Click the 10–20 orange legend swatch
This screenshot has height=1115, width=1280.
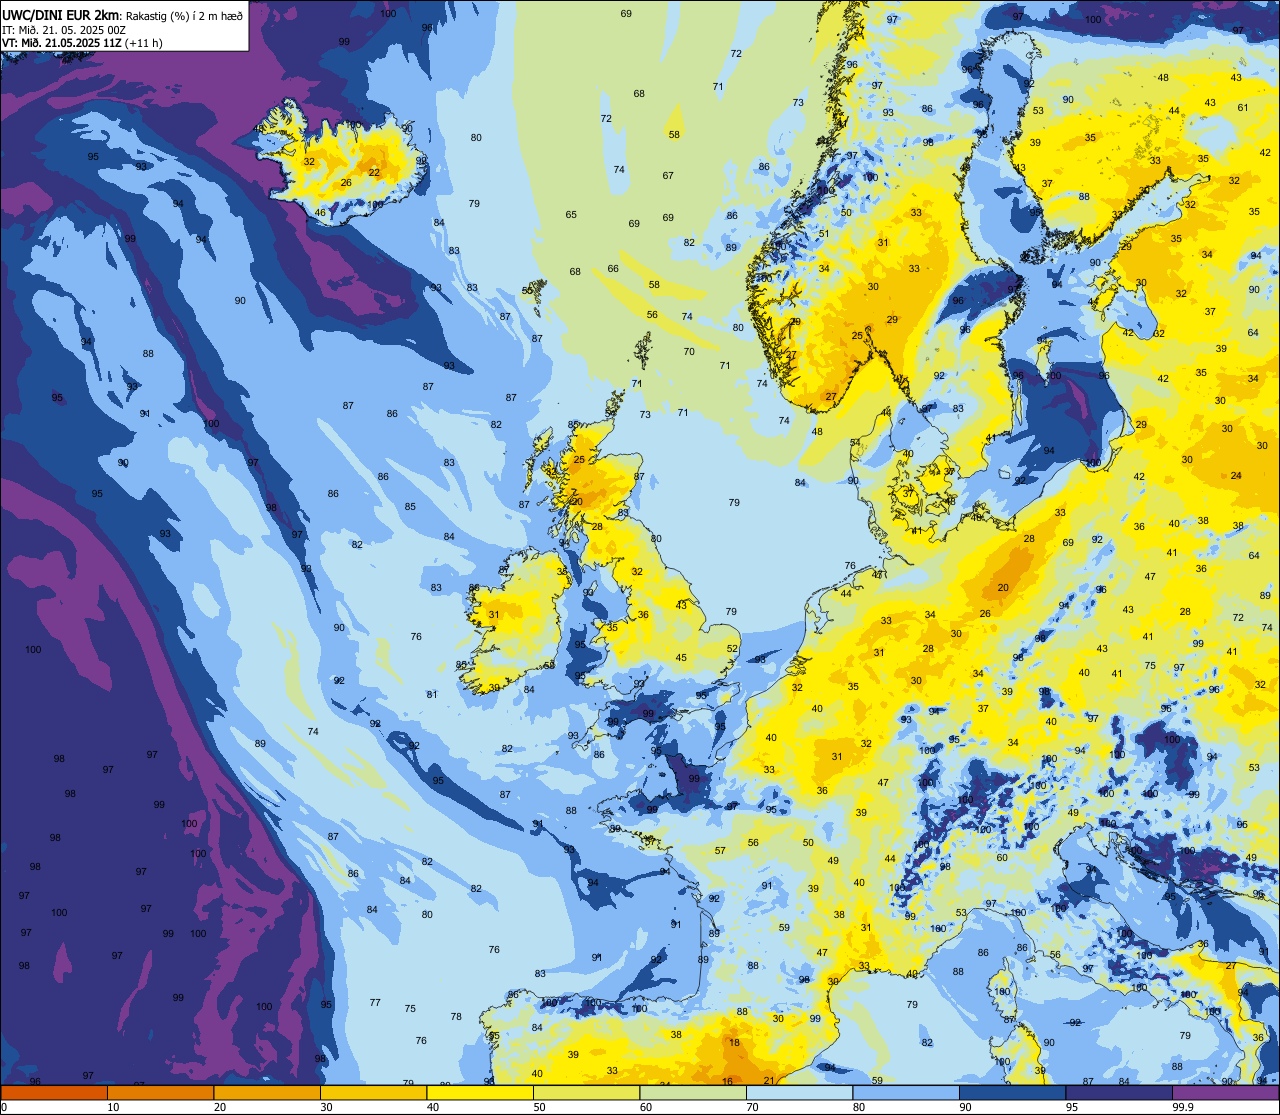coord(160,1092)
